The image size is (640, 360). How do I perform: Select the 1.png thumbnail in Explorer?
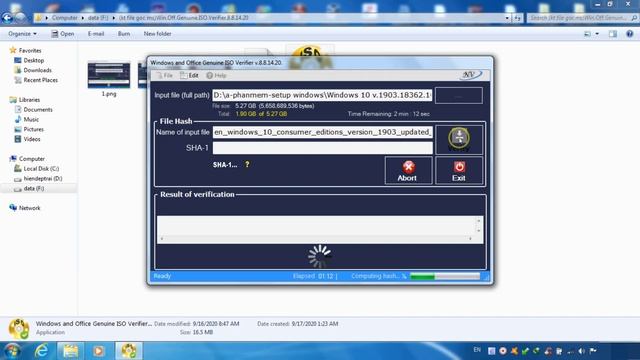[109, 75]
